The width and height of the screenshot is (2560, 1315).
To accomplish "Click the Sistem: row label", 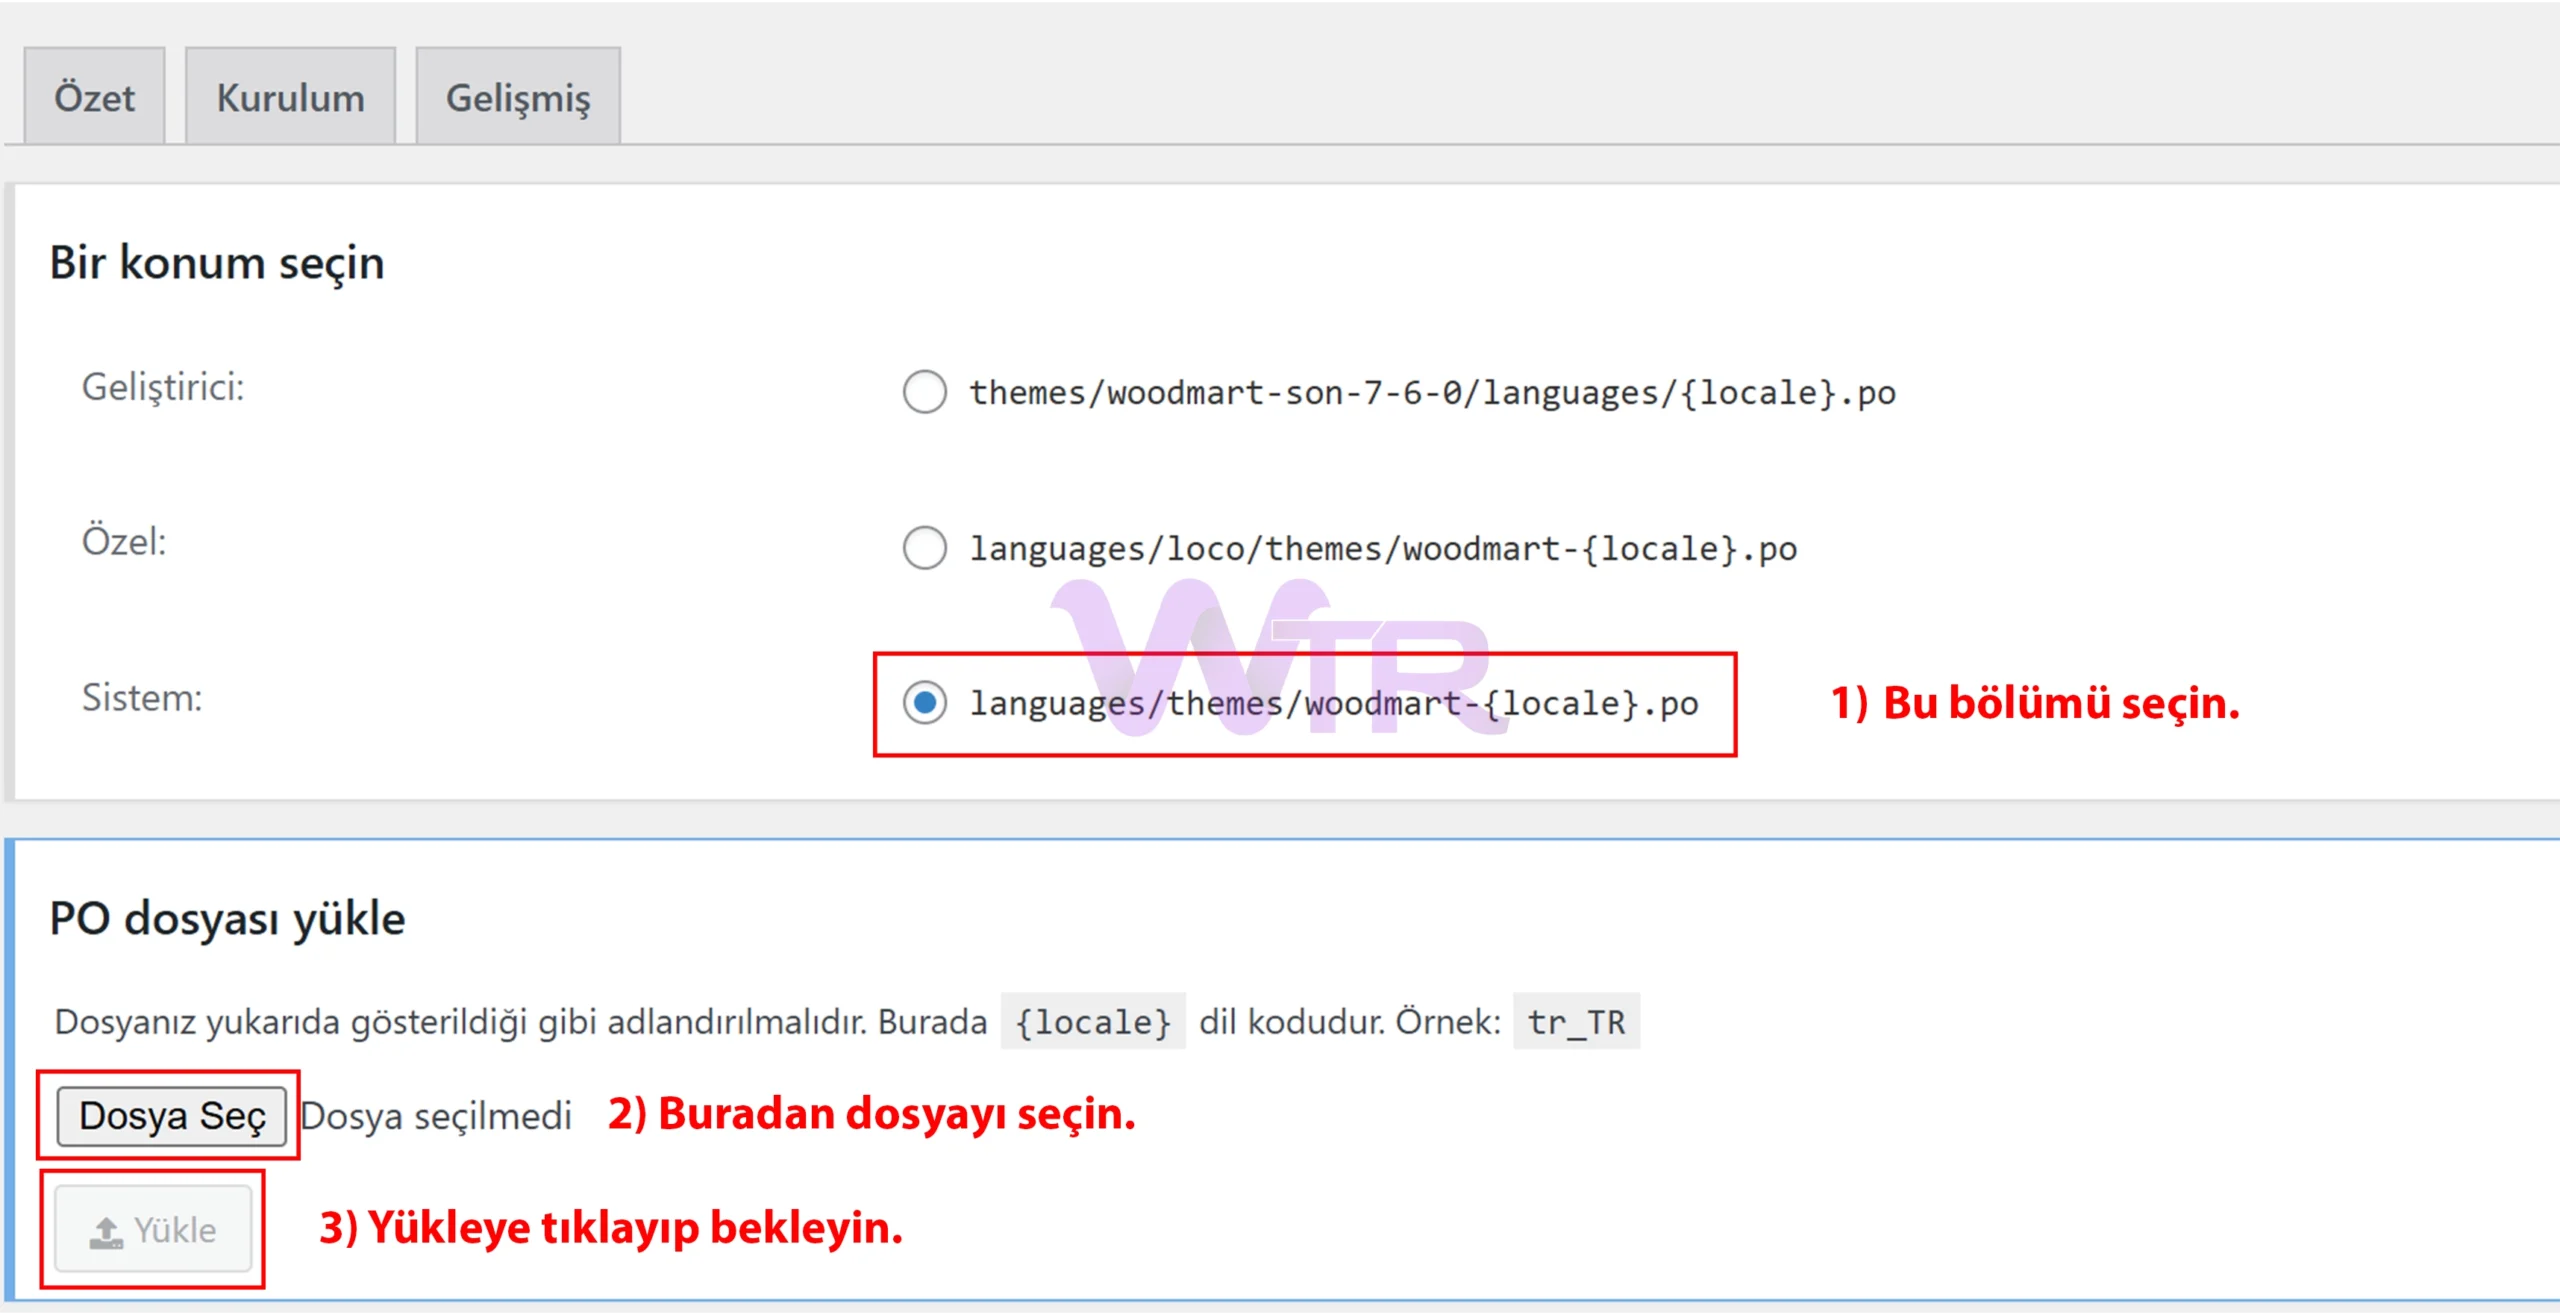I will click(x=142, y=697).
